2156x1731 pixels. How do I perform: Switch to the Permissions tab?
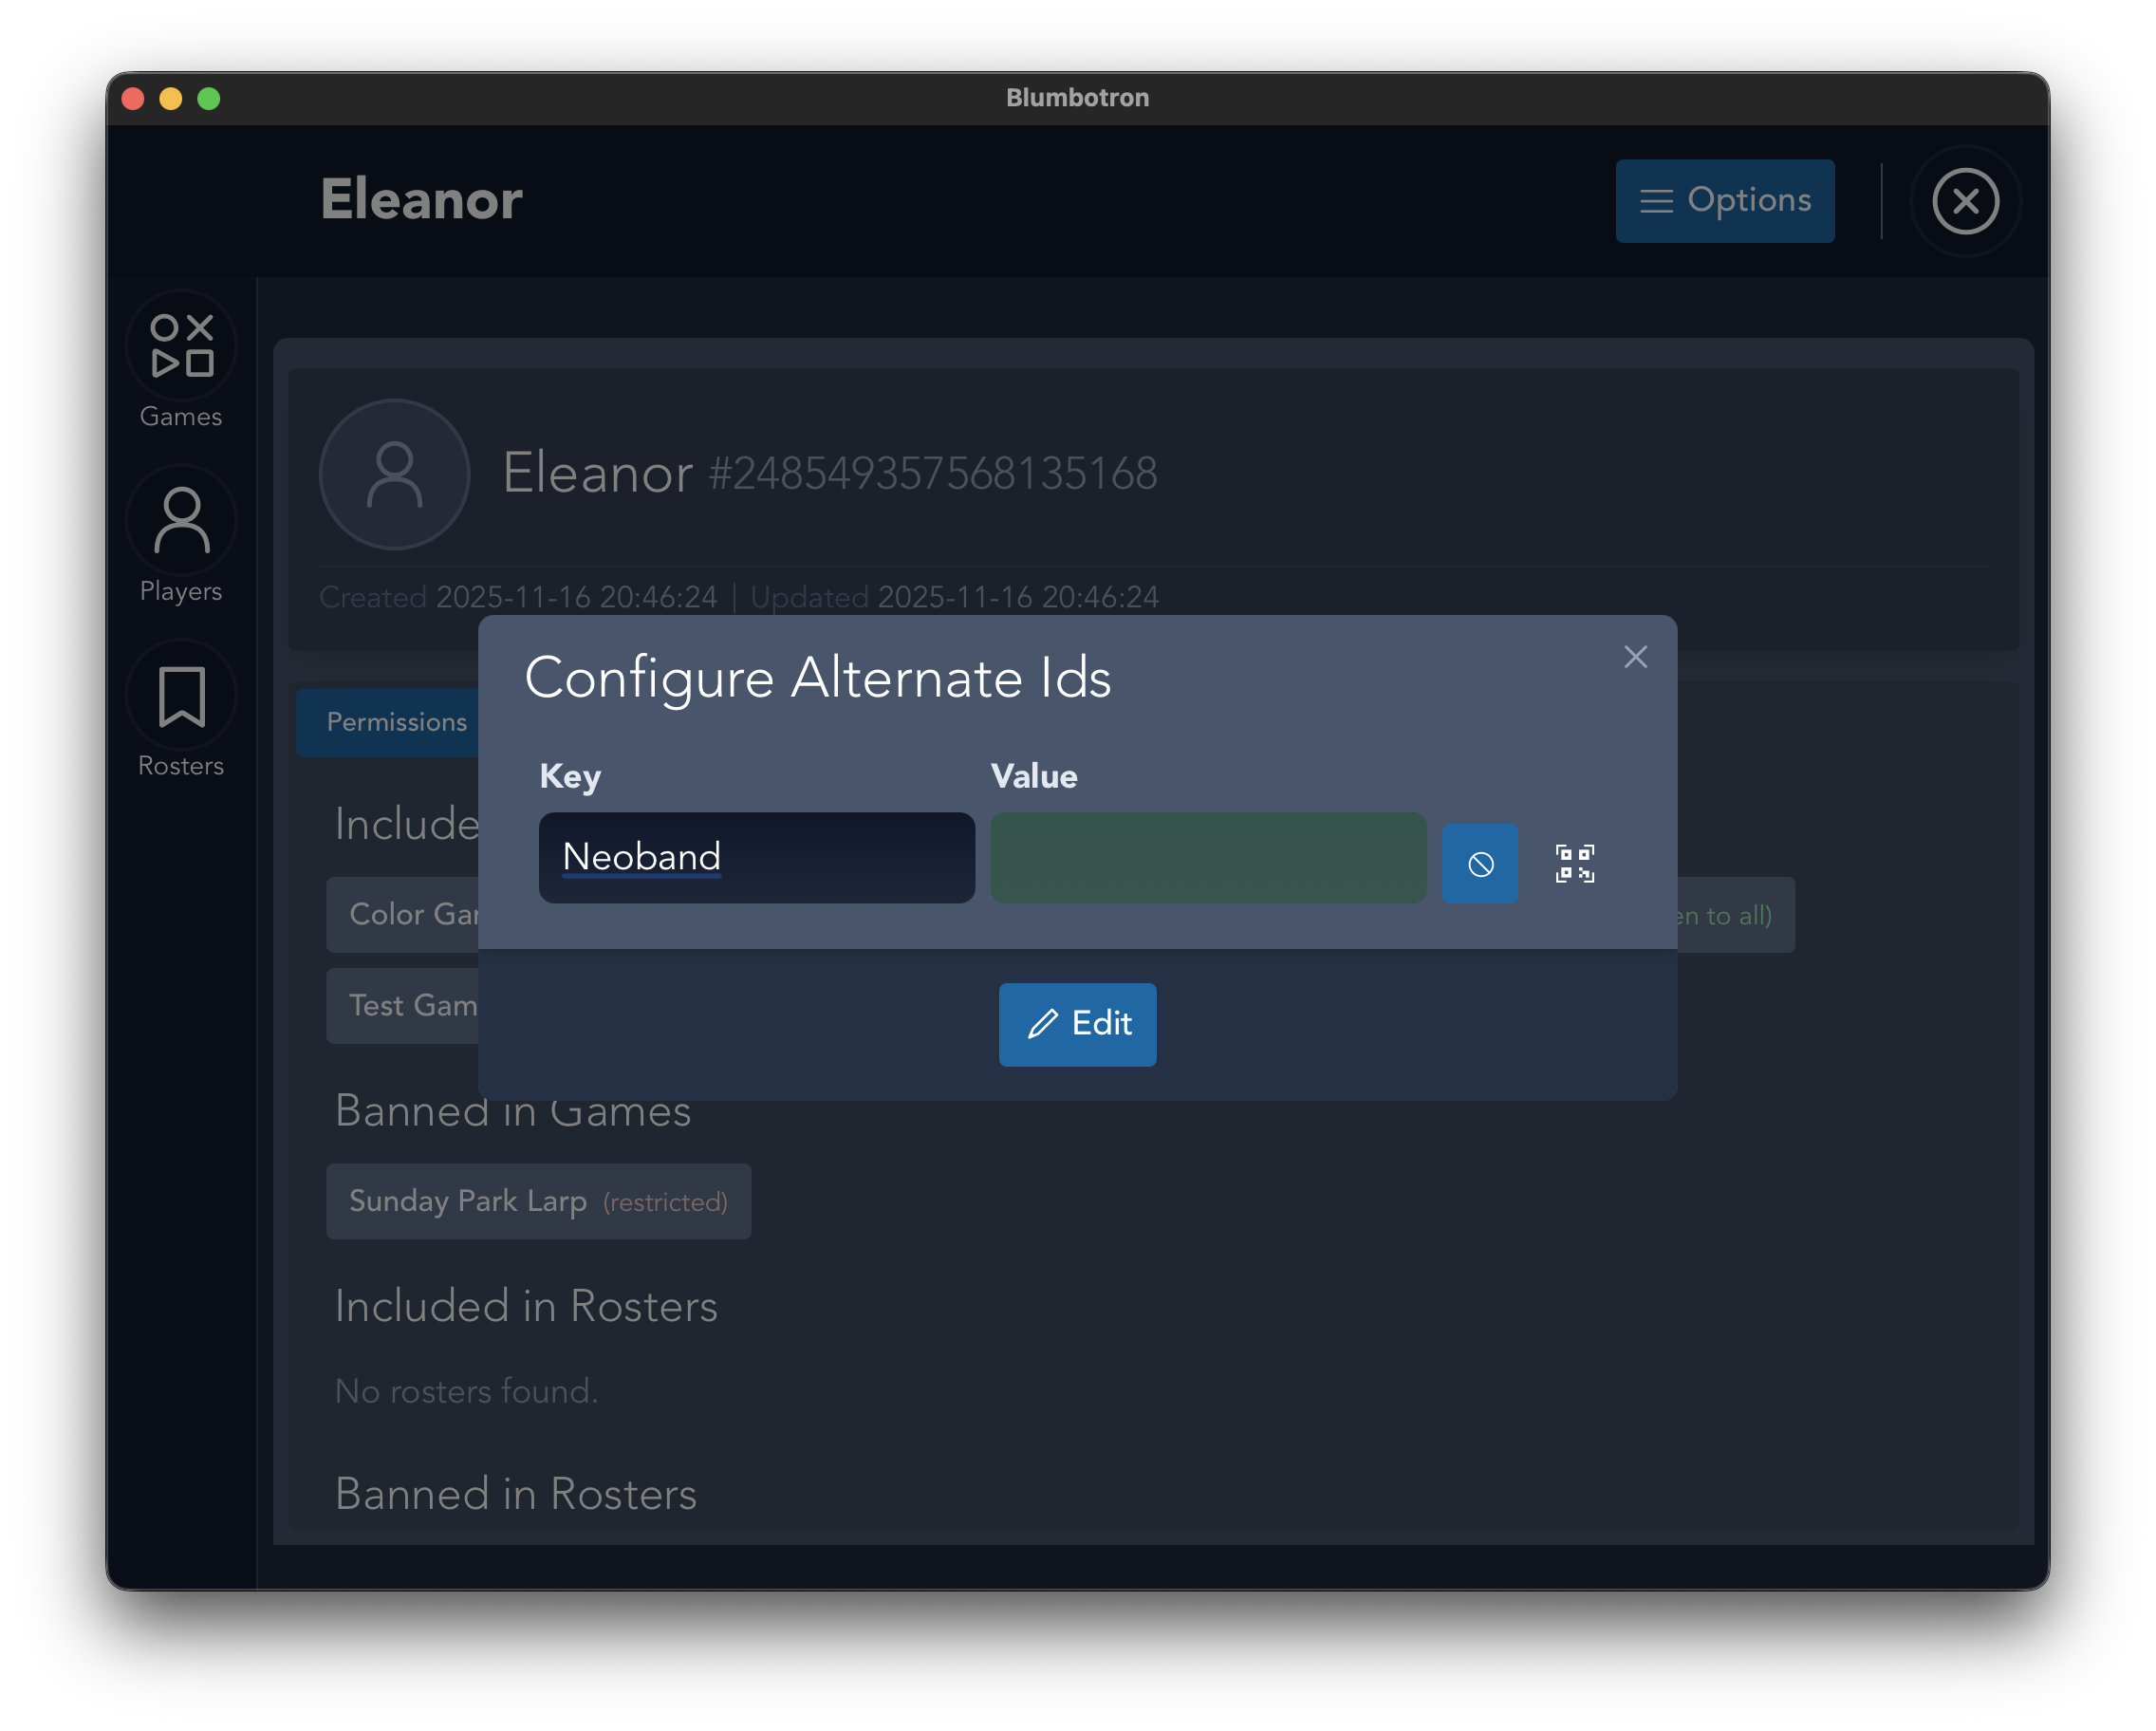click(396, 722)
